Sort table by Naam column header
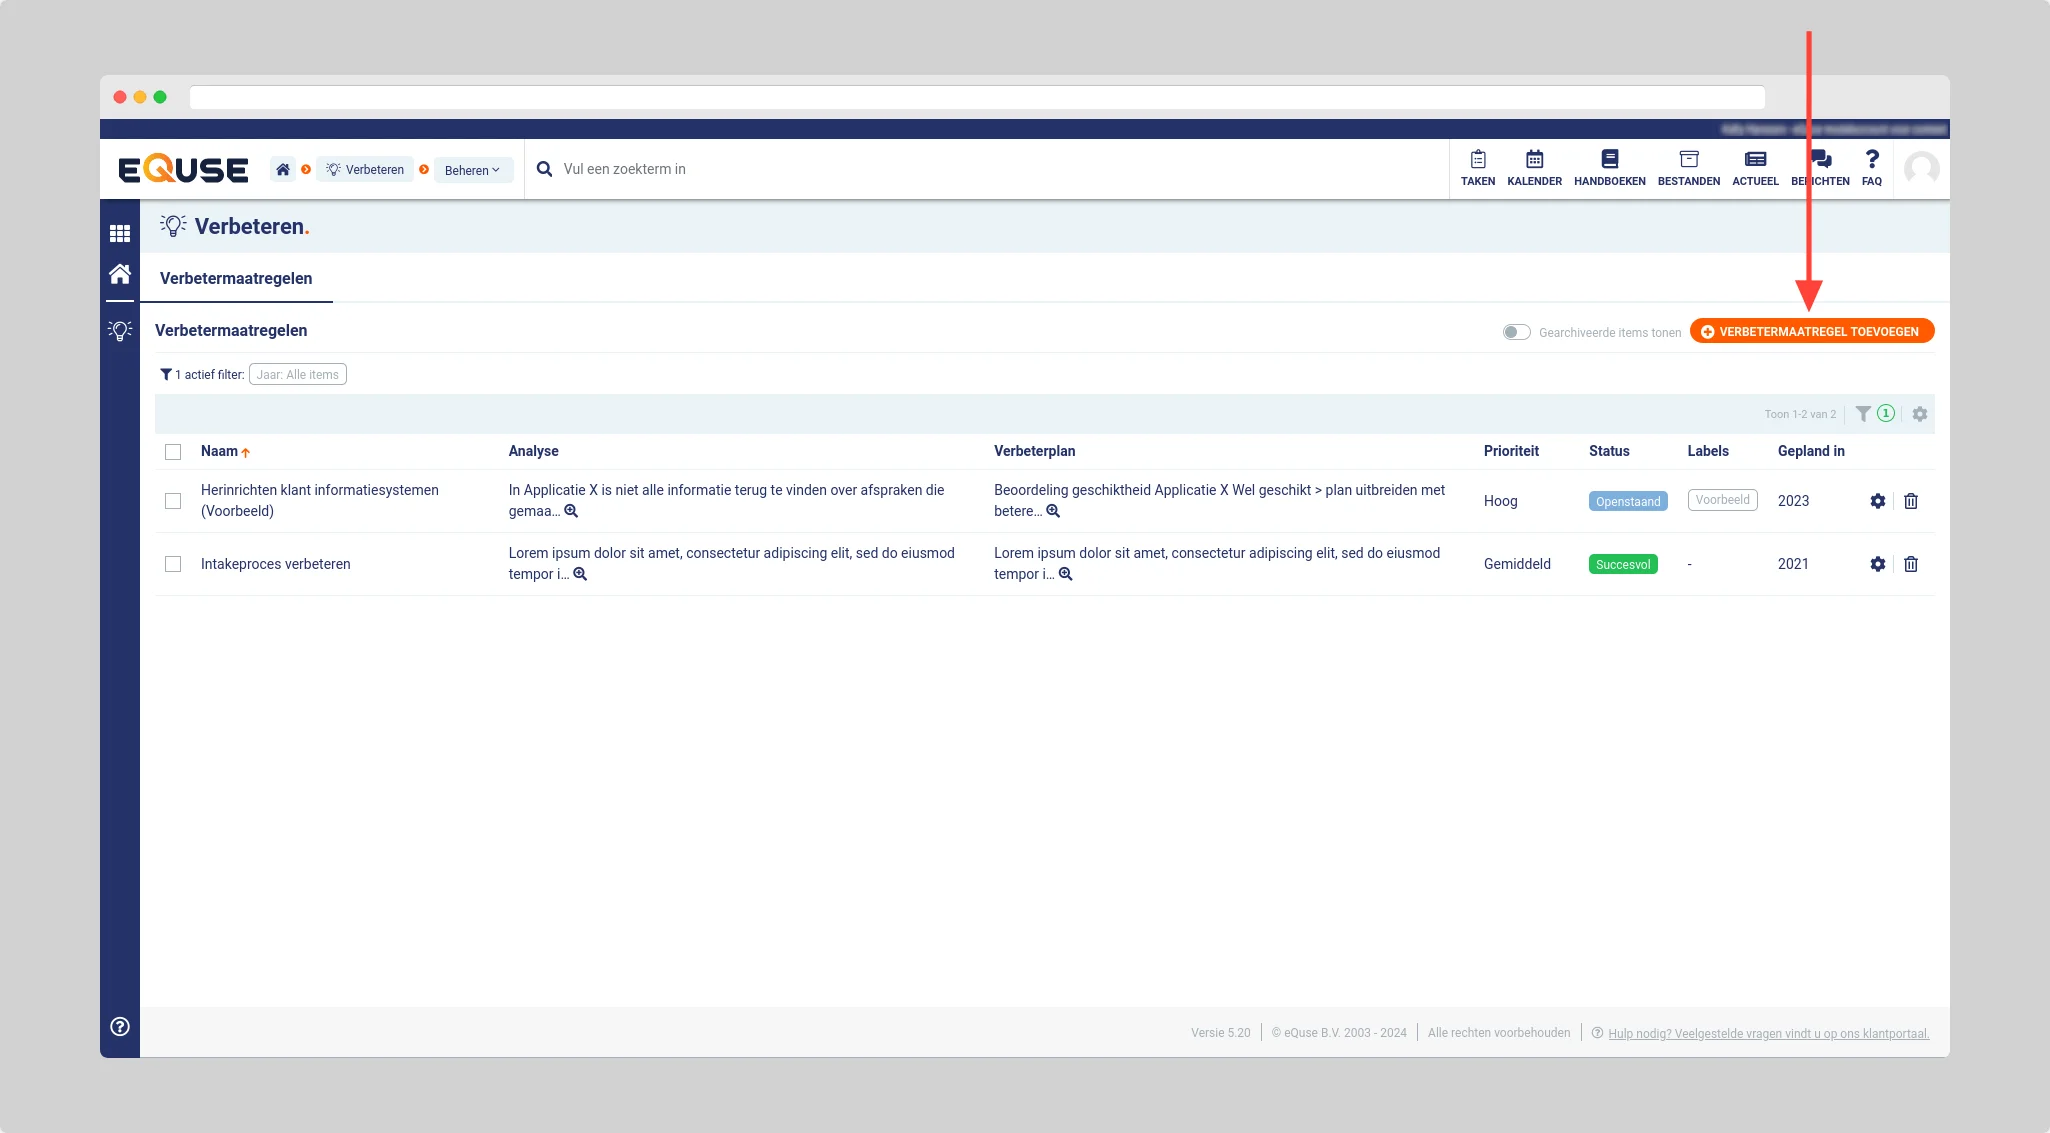 pyautogui.click(x=220, y=452)
